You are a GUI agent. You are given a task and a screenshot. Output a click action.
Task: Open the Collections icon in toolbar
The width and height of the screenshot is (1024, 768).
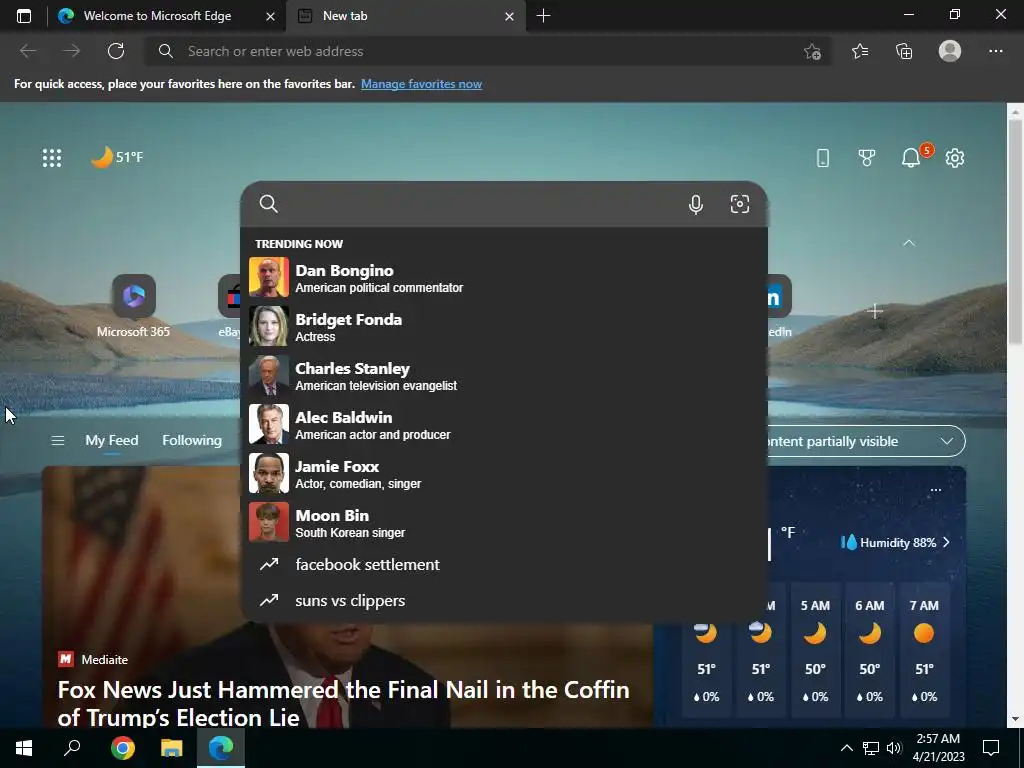[x=904, y=51]
